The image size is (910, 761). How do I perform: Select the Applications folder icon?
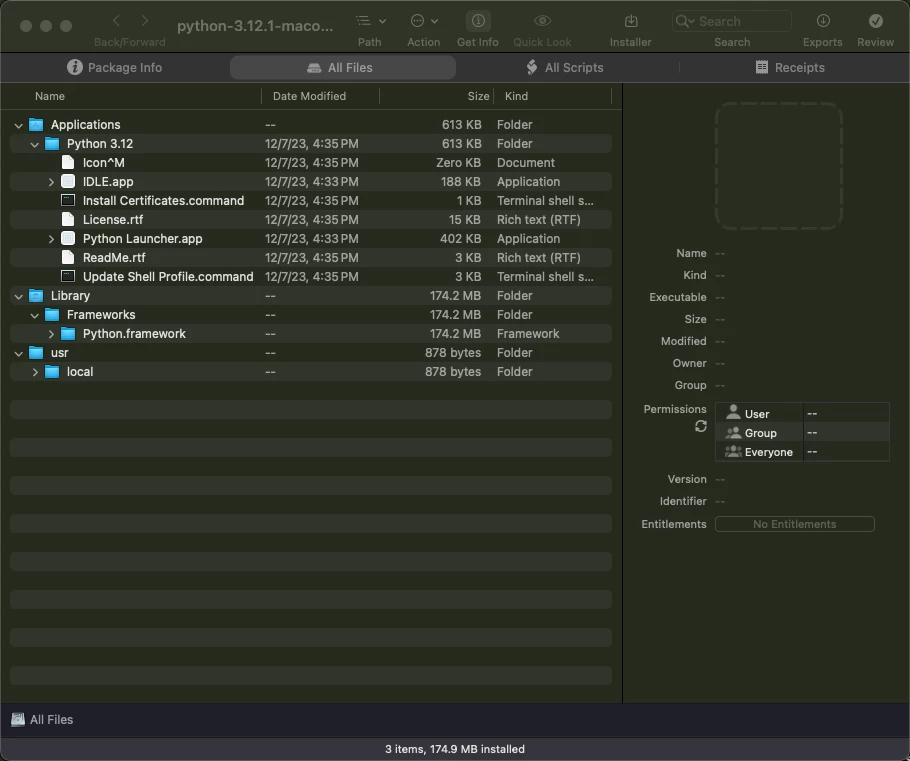pos(36,125)
